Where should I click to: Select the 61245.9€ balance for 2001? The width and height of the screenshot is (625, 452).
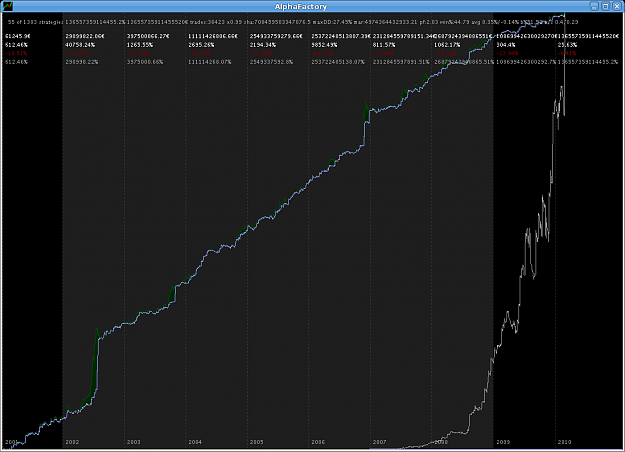click(x=18, y=36)
